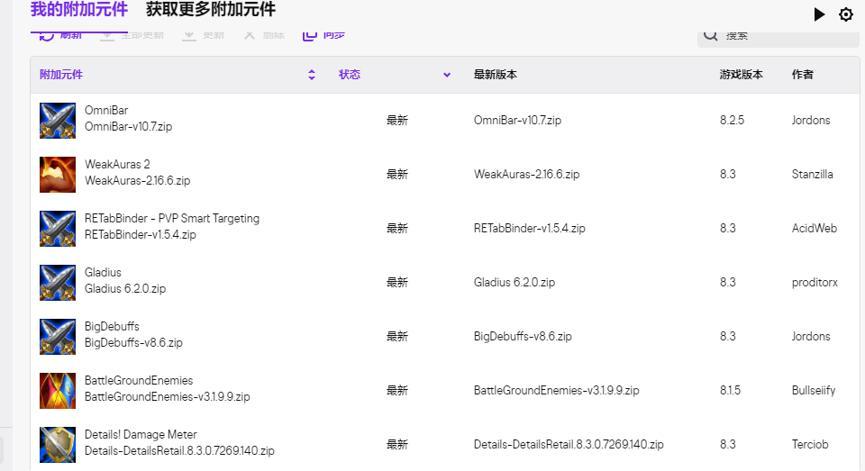Click the 作者 column header
865x471 pixels.
pos(802,74)
